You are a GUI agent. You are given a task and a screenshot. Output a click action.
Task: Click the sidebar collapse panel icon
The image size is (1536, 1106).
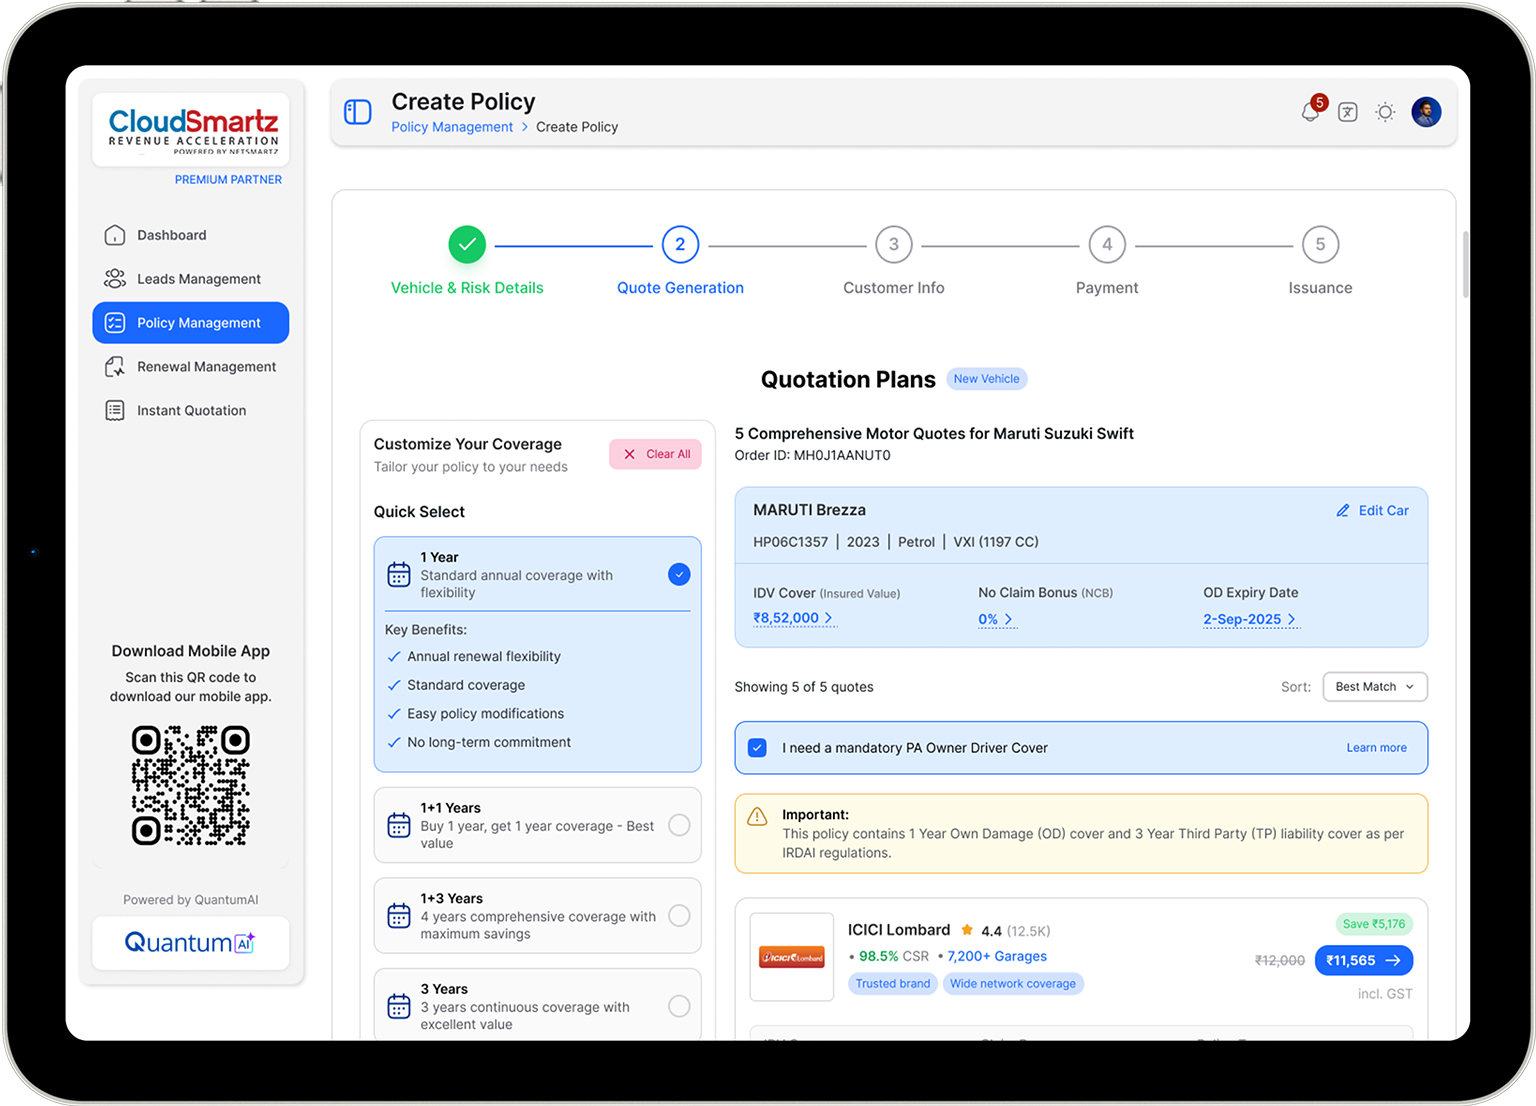357,112
